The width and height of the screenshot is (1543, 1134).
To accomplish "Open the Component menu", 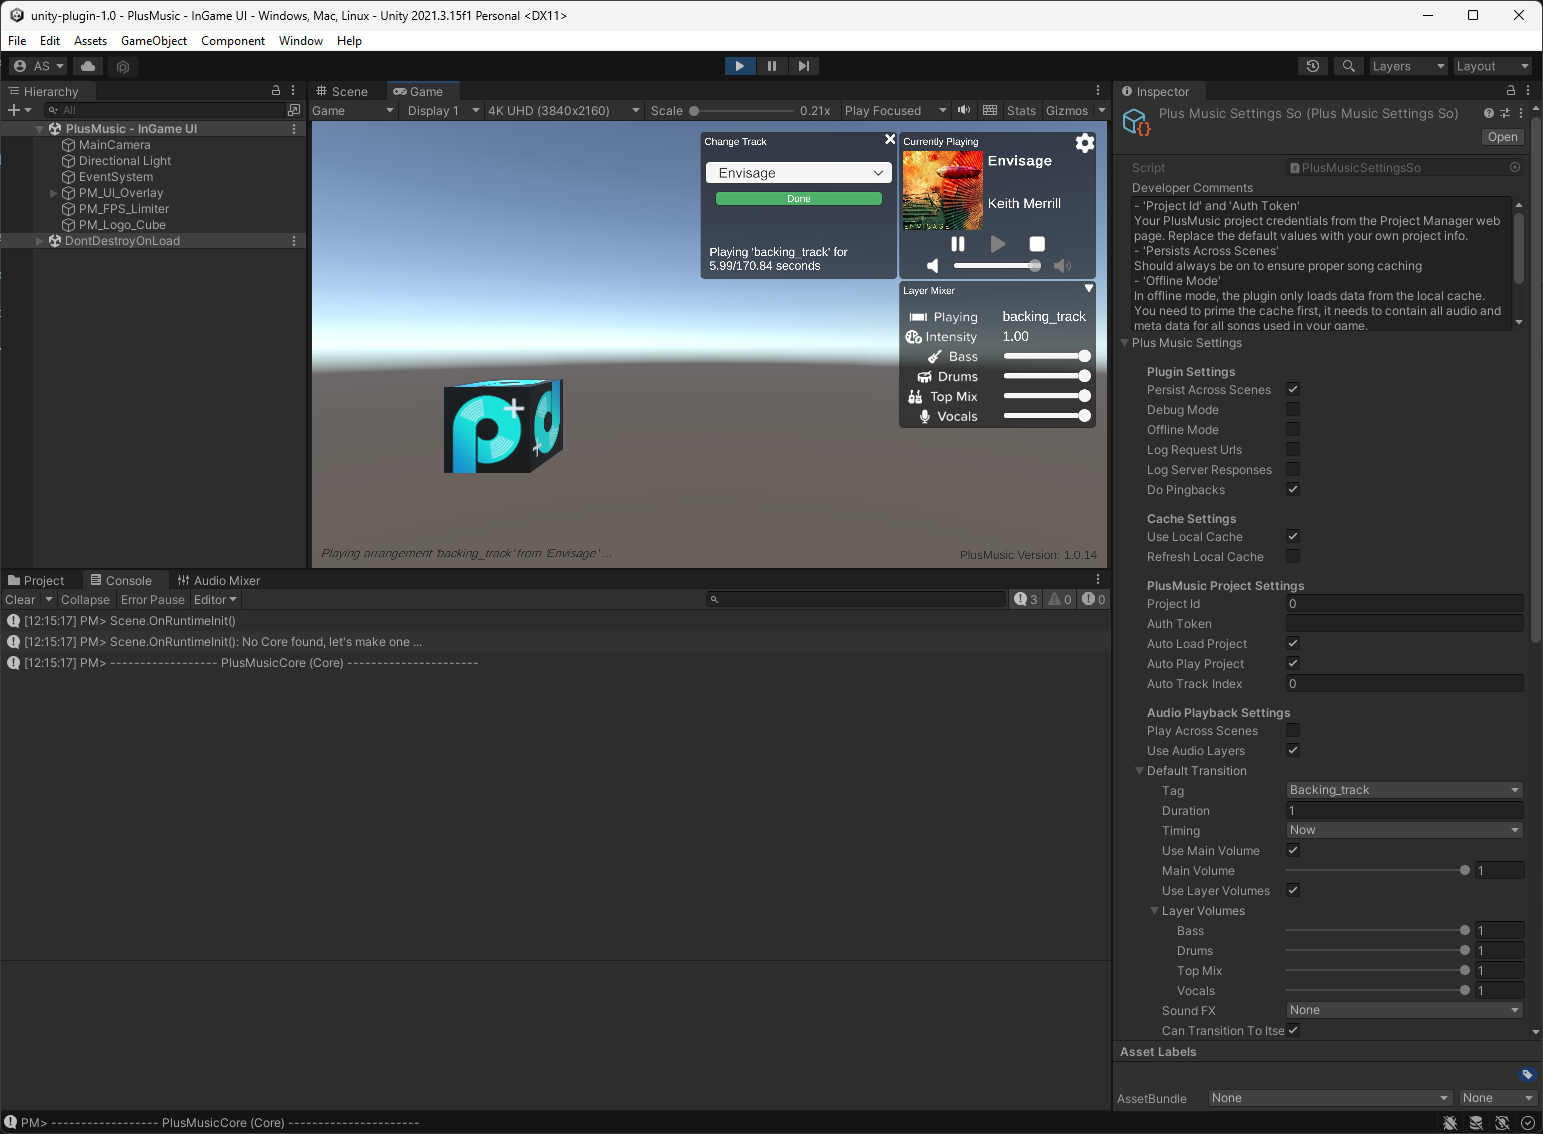I will coord(233,41).
